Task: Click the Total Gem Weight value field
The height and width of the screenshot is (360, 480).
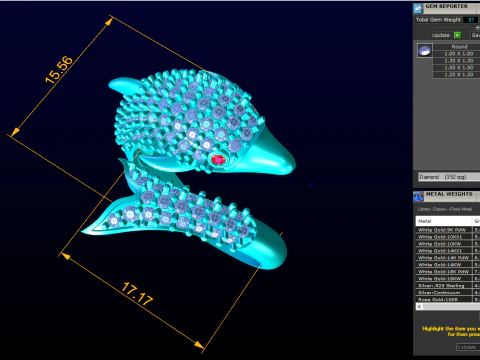Action: point(471,20)
